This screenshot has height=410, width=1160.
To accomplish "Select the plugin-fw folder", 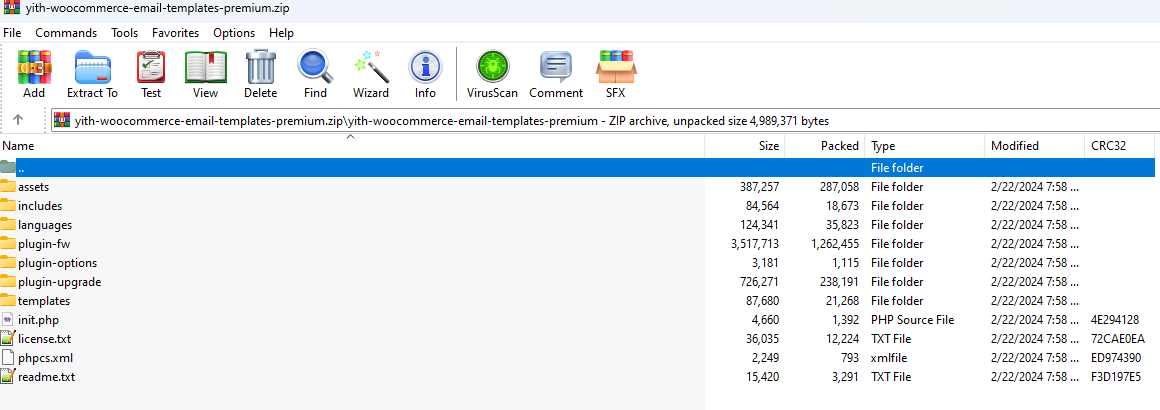I will (44, 244).
